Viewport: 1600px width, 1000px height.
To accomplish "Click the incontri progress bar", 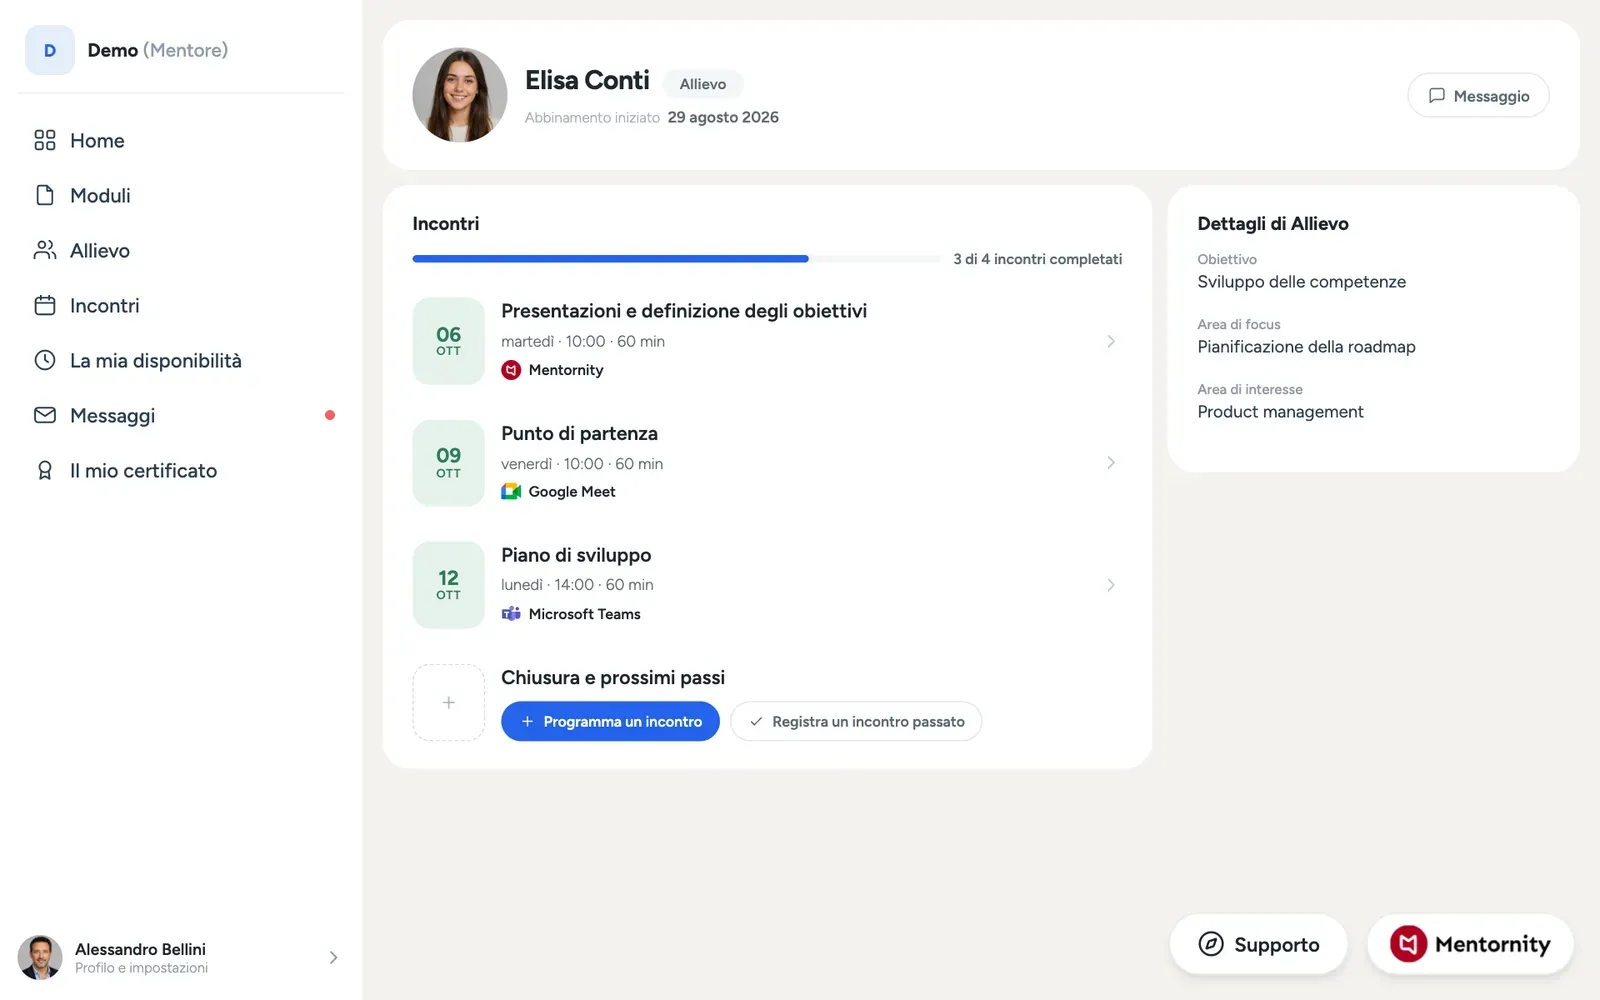I will 676,259.
